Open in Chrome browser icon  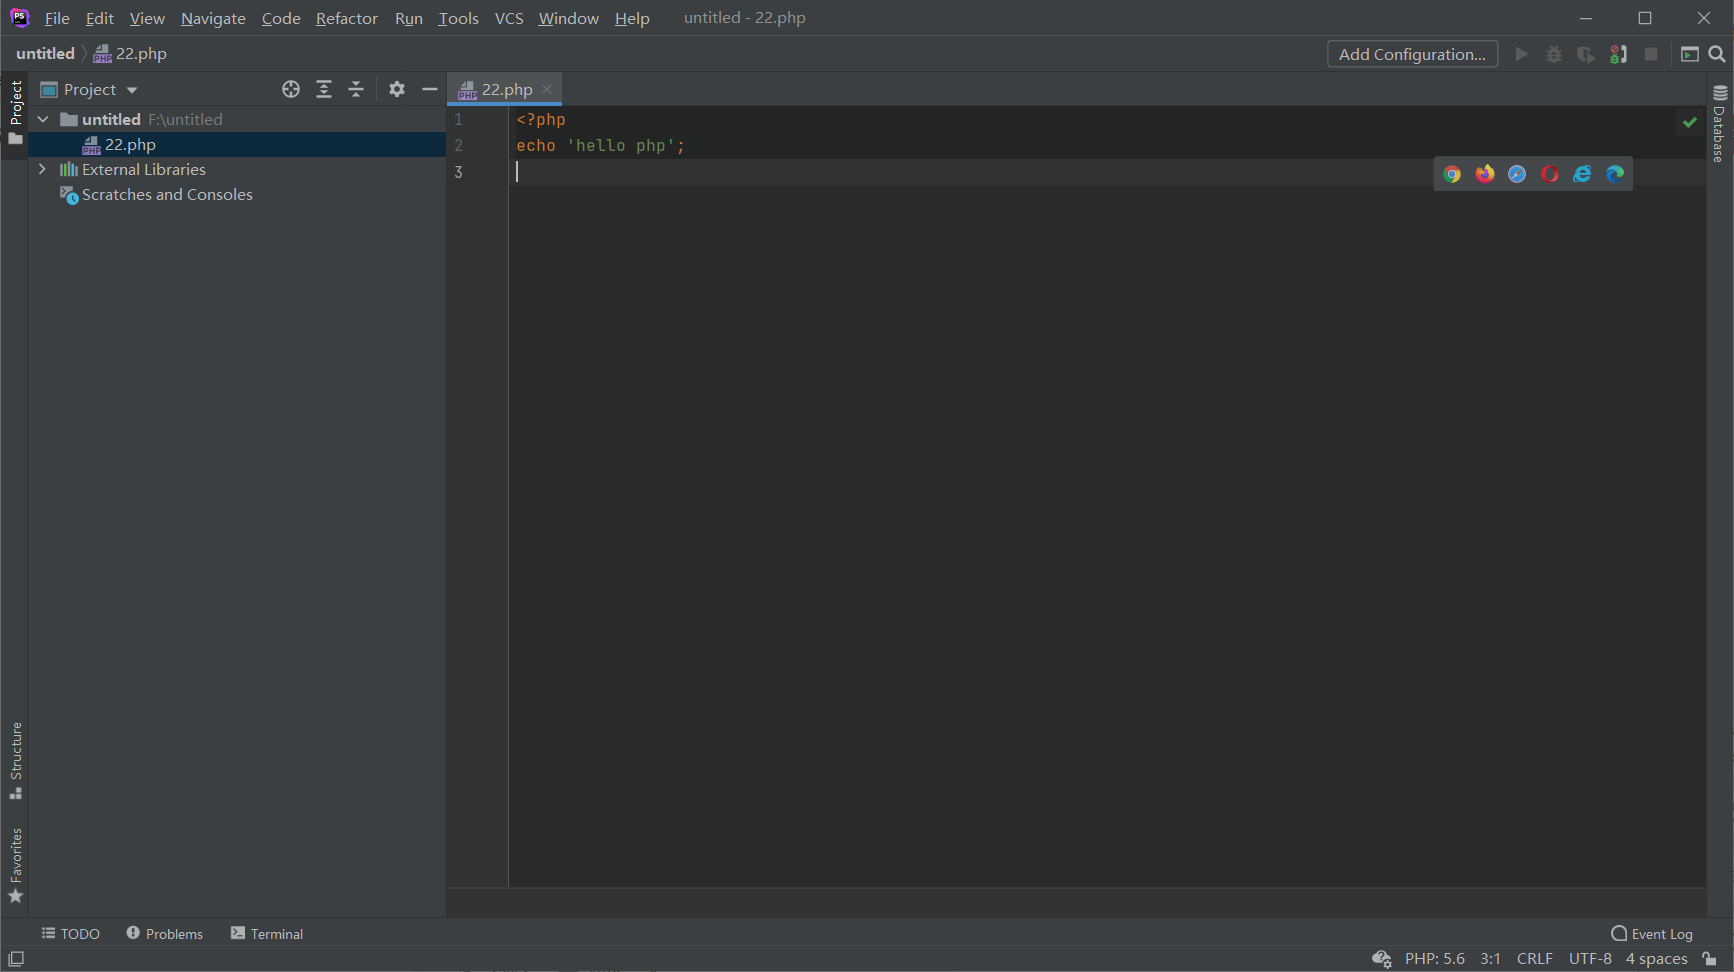tap(1452, 174)
